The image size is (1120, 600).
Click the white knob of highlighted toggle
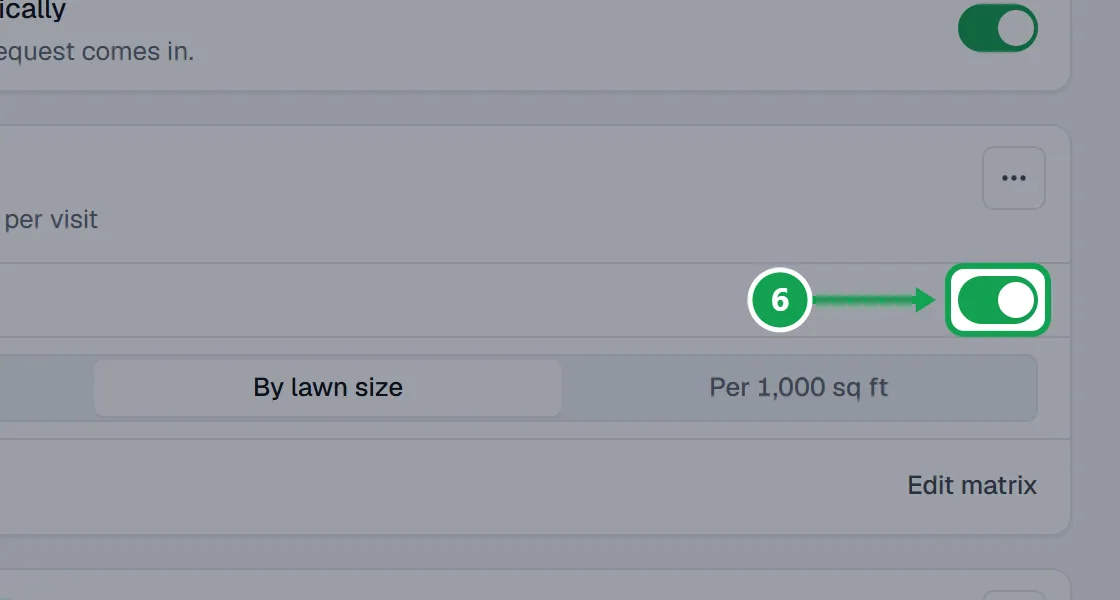click(1016, 300)
